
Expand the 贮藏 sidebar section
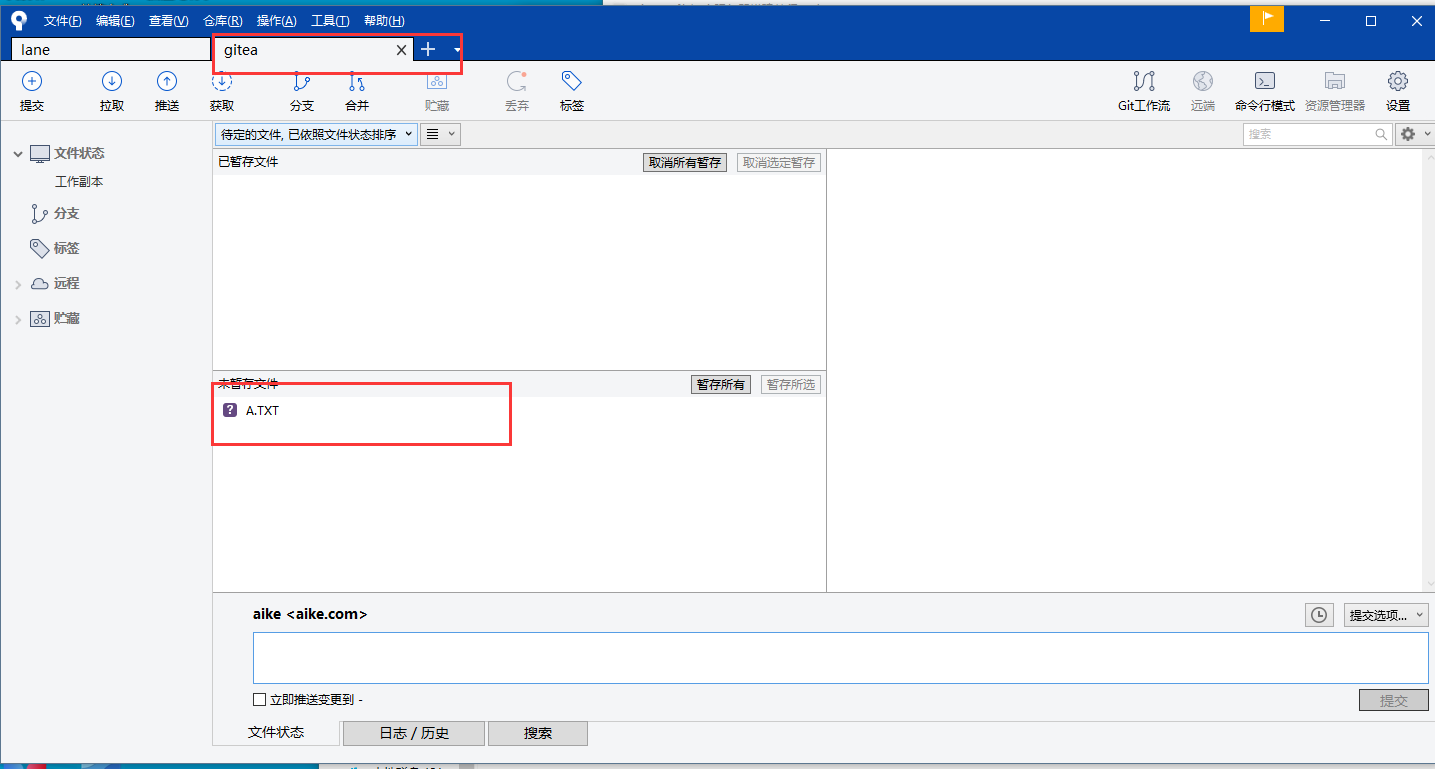click(18, 320)
